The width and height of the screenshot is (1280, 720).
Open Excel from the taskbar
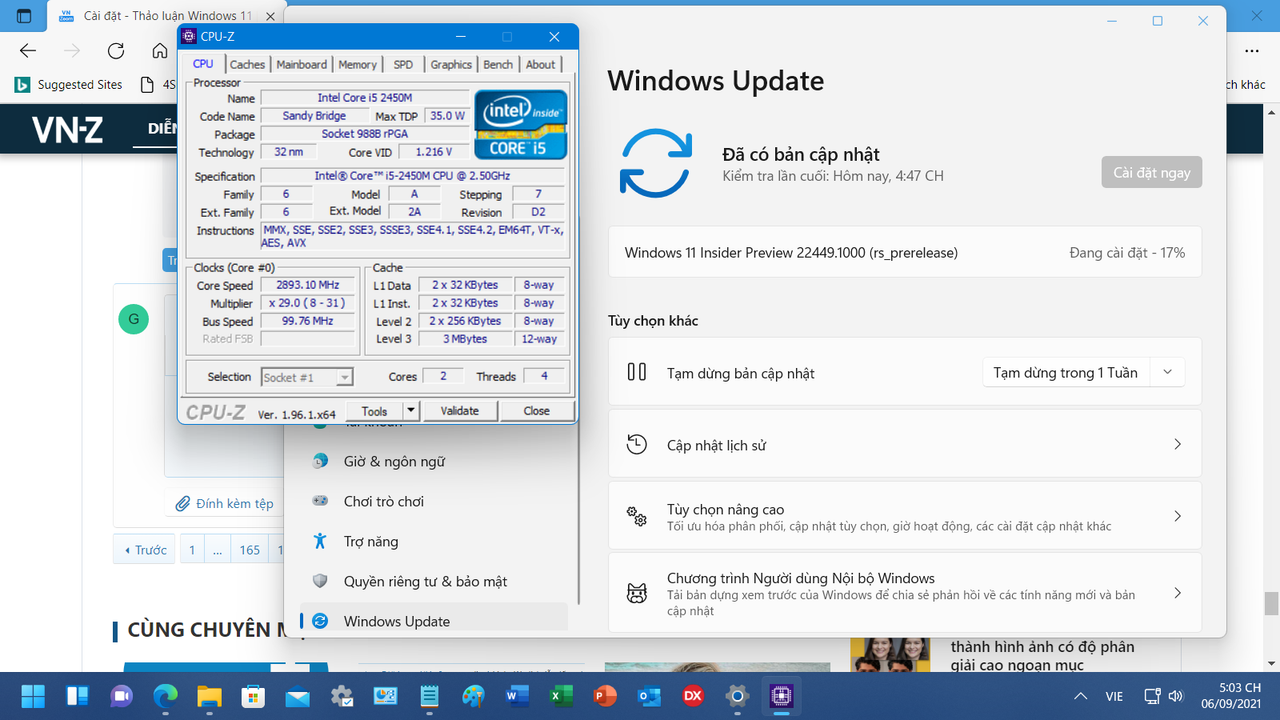tap(561, 696)
